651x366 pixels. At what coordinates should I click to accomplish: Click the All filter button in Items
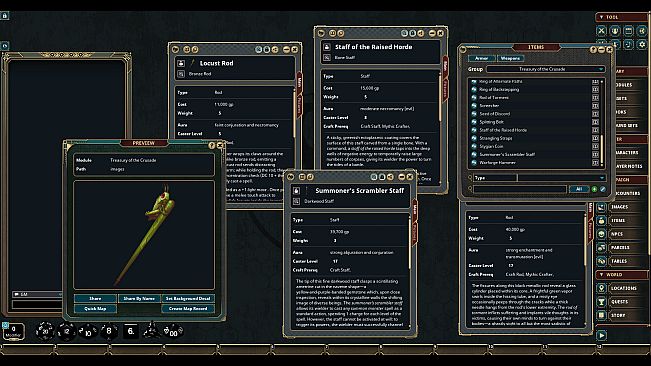(579, 189)
